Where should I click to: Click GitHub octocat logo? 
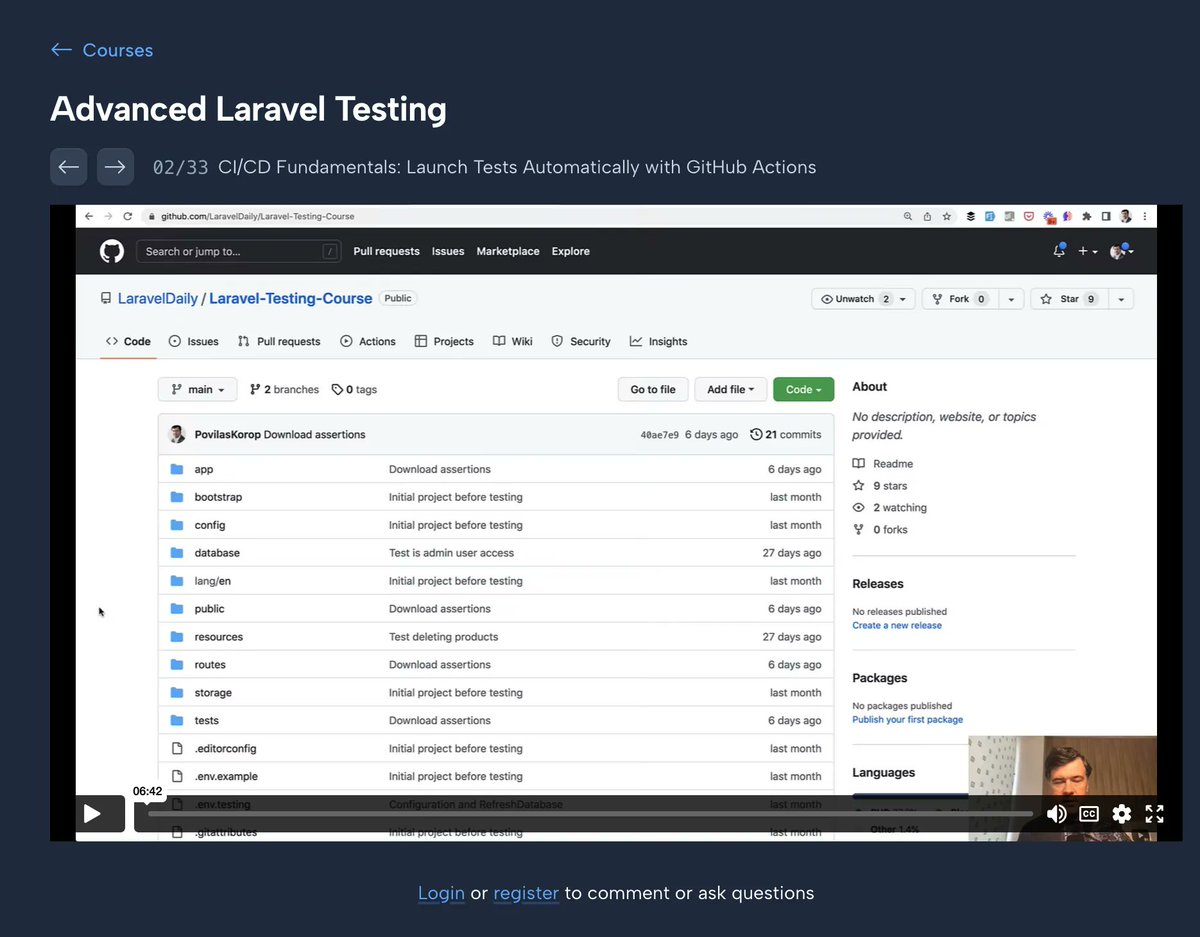click(x=112, y=251)
